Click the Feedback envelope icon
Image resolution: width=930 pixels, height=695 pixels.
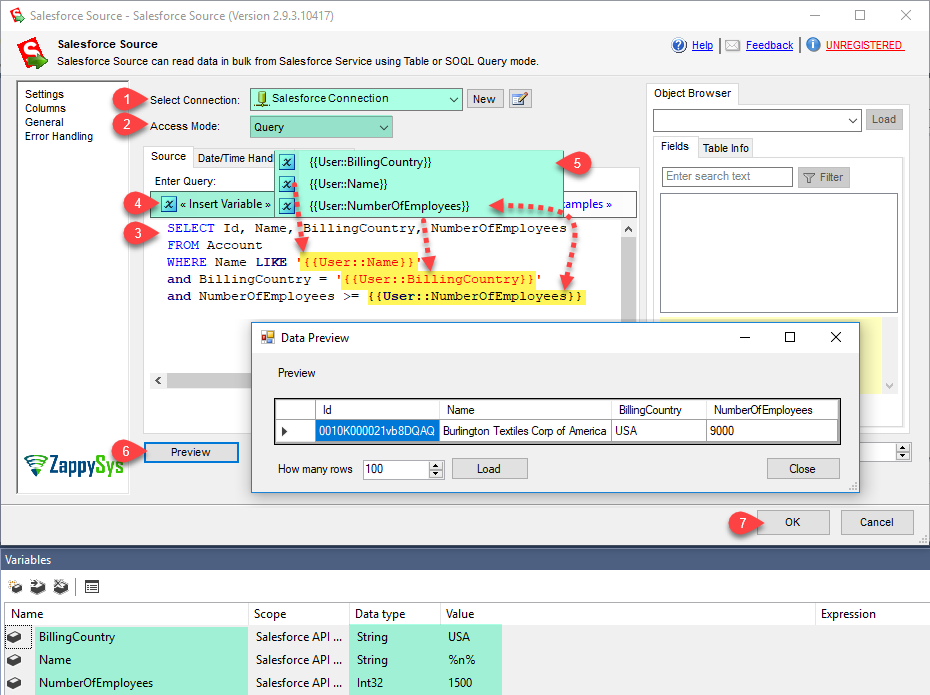click(x=732, y=46)
